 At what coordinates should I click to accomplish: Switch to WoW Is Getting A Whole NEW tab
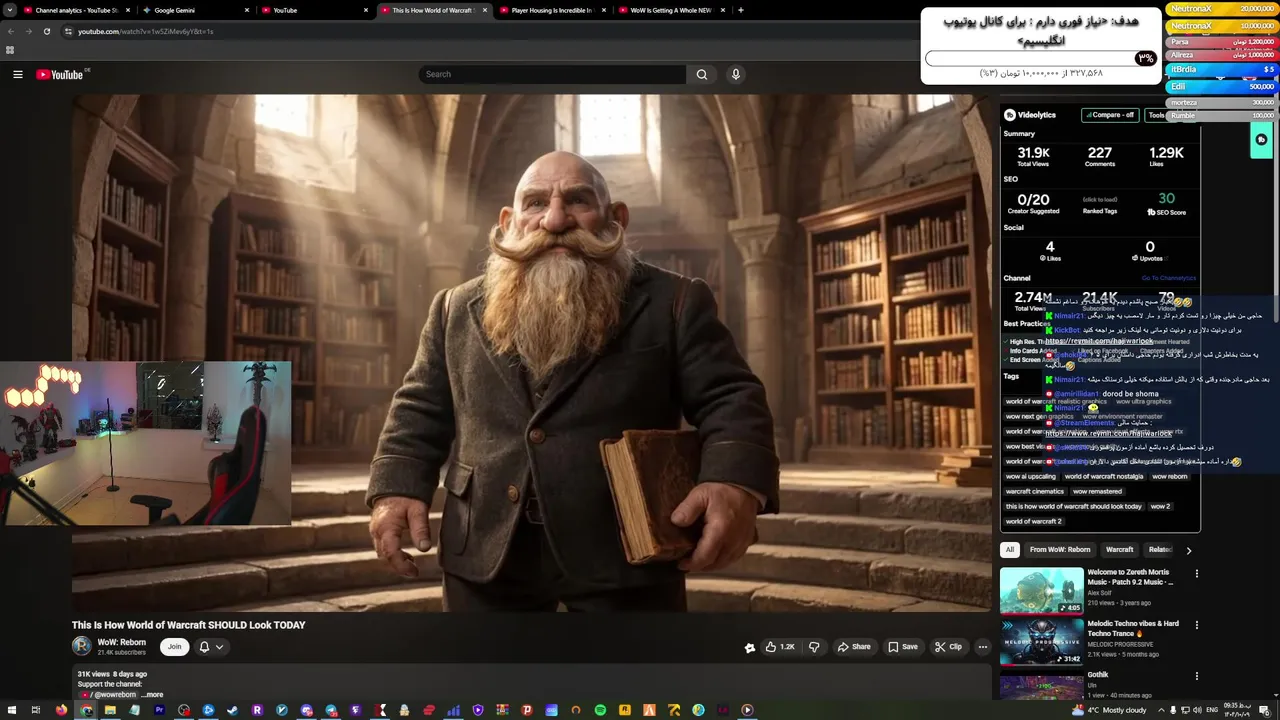670,10
